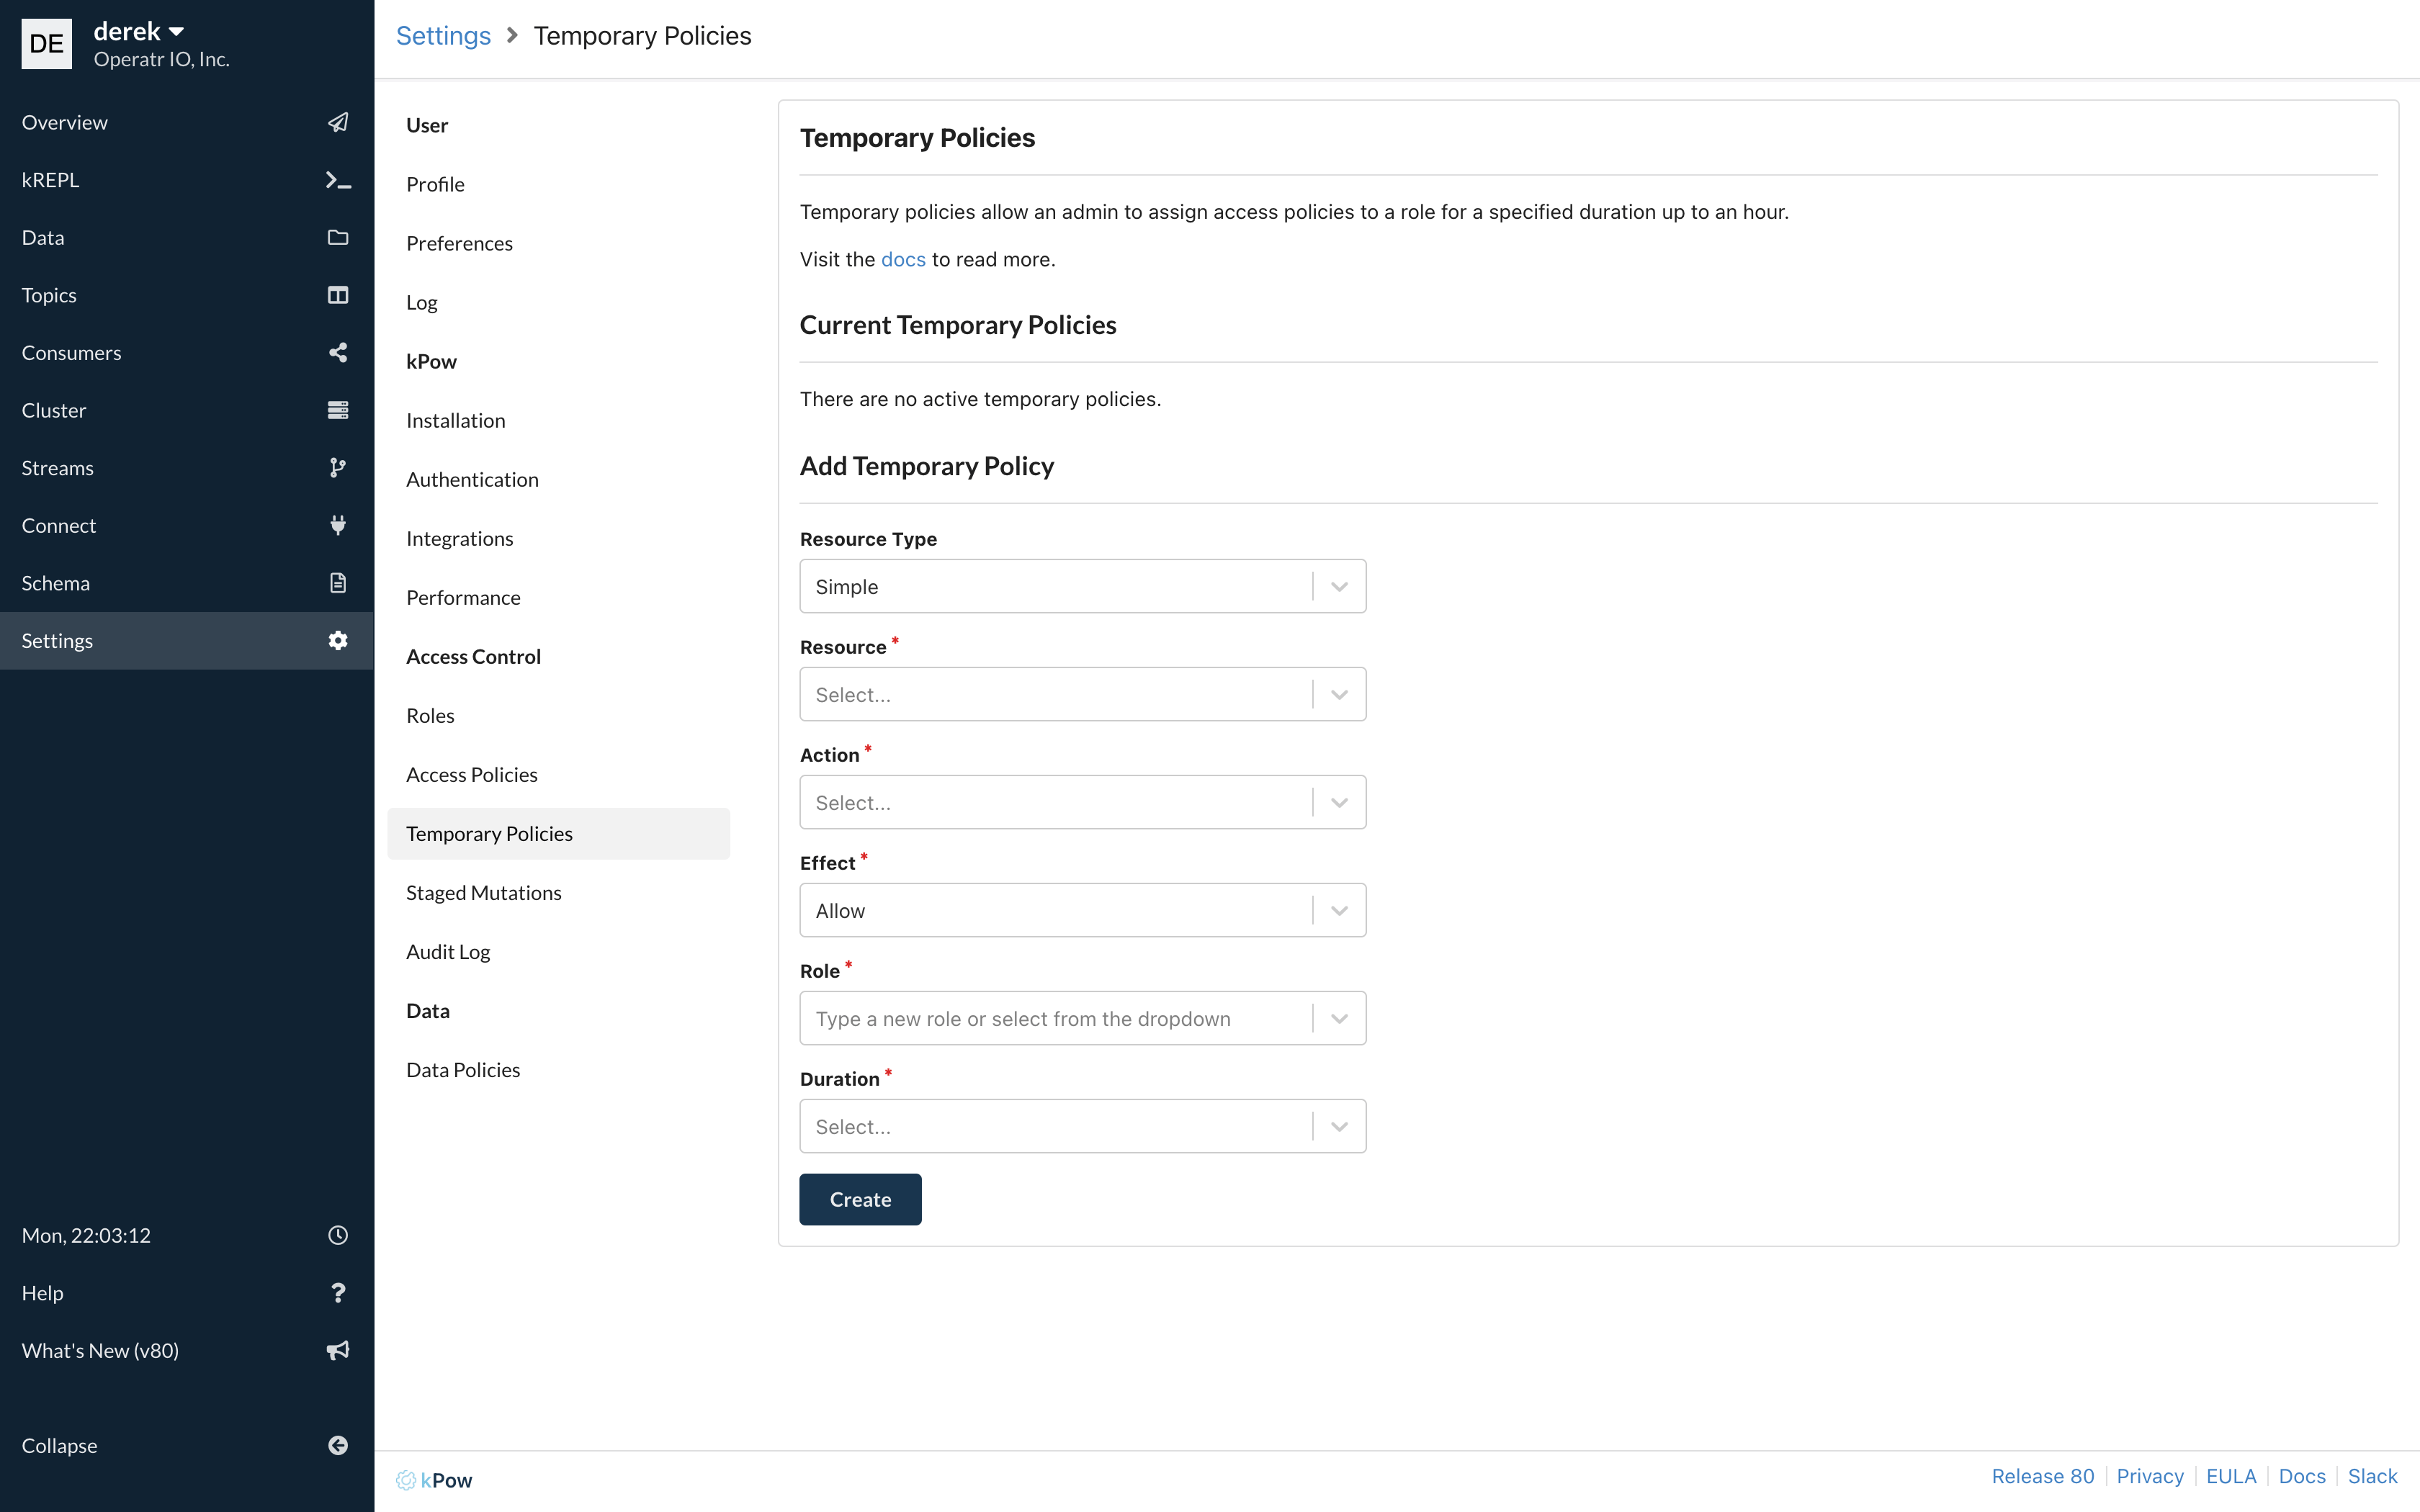Viewport: 2420px width, 1512px height.
Task: Open the Preferences settings page
Action: [x=559, y=243]
